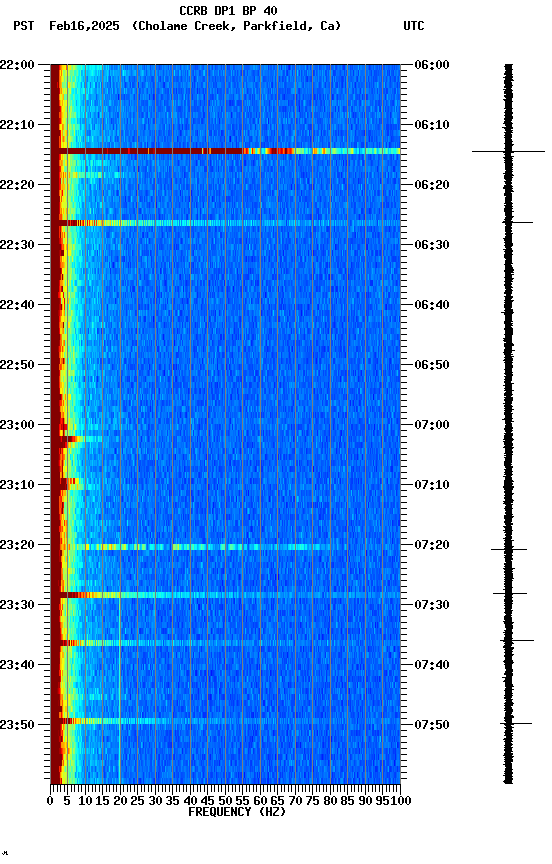The width and height of the screenshot is (552, 864).
Task: Select the UTC timezone label
Action: click(x=414, y=26)
